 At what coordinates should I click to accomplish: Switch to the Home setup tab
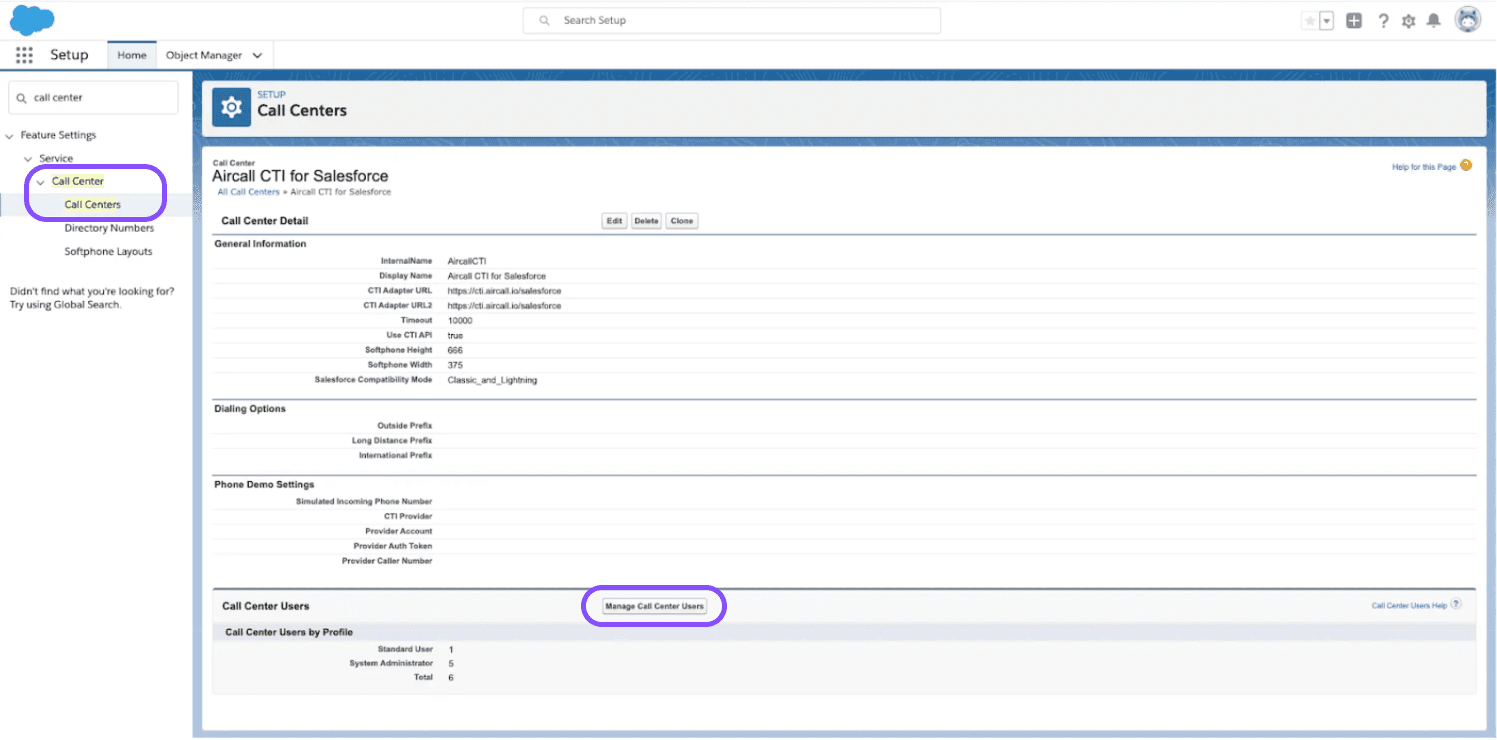(131, 55)
